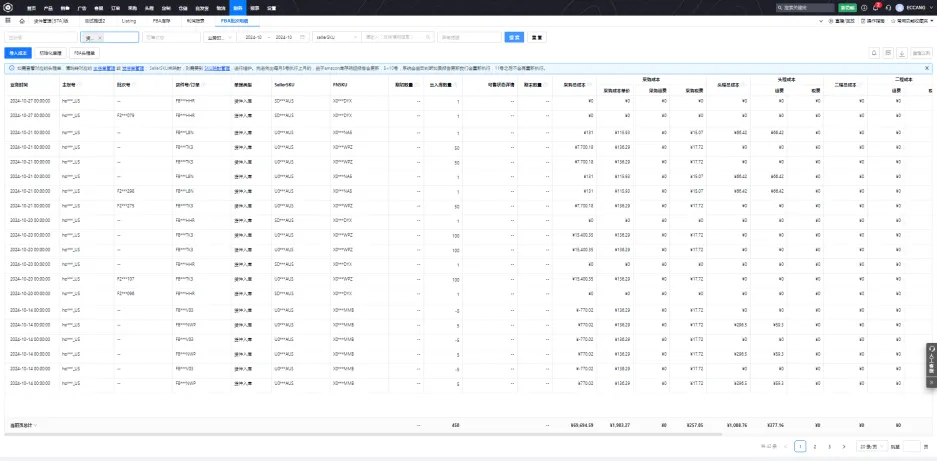
Task: Click the floating customer service widget
Action: (x=932, y=359)
